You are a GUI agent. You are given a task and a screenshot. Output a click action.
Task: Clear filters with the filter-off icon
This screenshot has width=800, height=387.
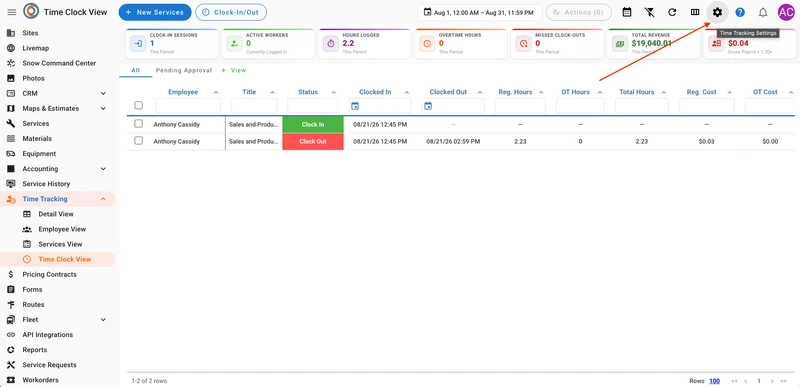point(649,12)
